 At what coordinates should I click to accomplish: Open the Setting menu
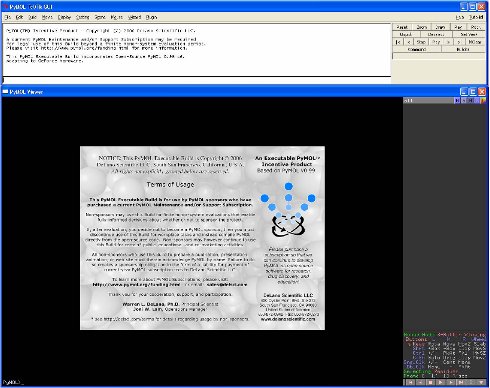pos(83,17)
